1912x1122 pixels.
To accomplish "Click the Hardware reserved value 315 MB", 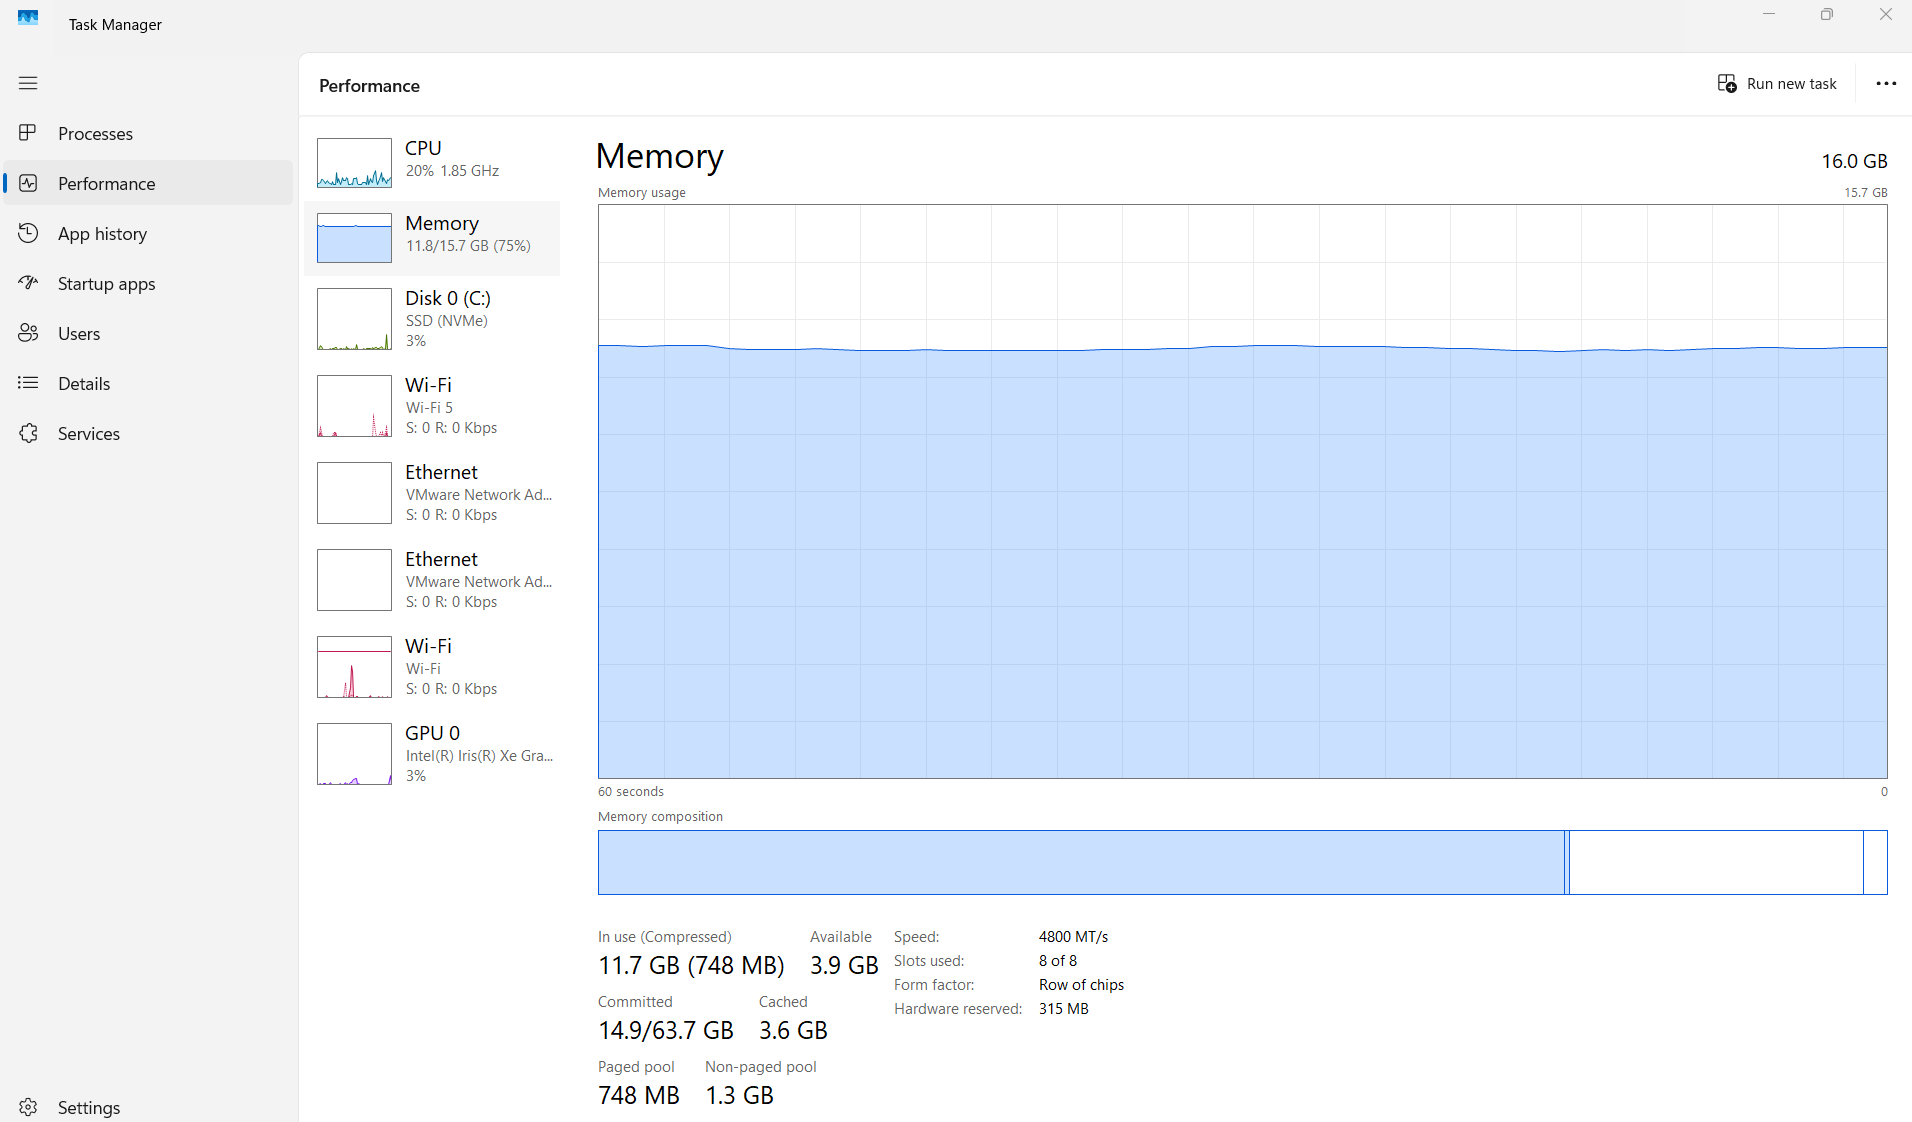I will pos(1064,1009).
